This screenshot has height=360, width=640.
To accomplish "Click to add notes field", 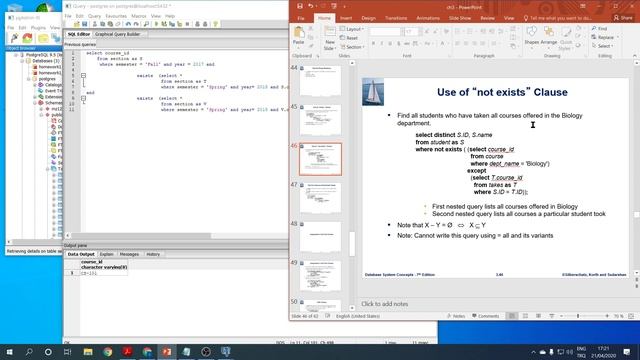I will 384,304.
